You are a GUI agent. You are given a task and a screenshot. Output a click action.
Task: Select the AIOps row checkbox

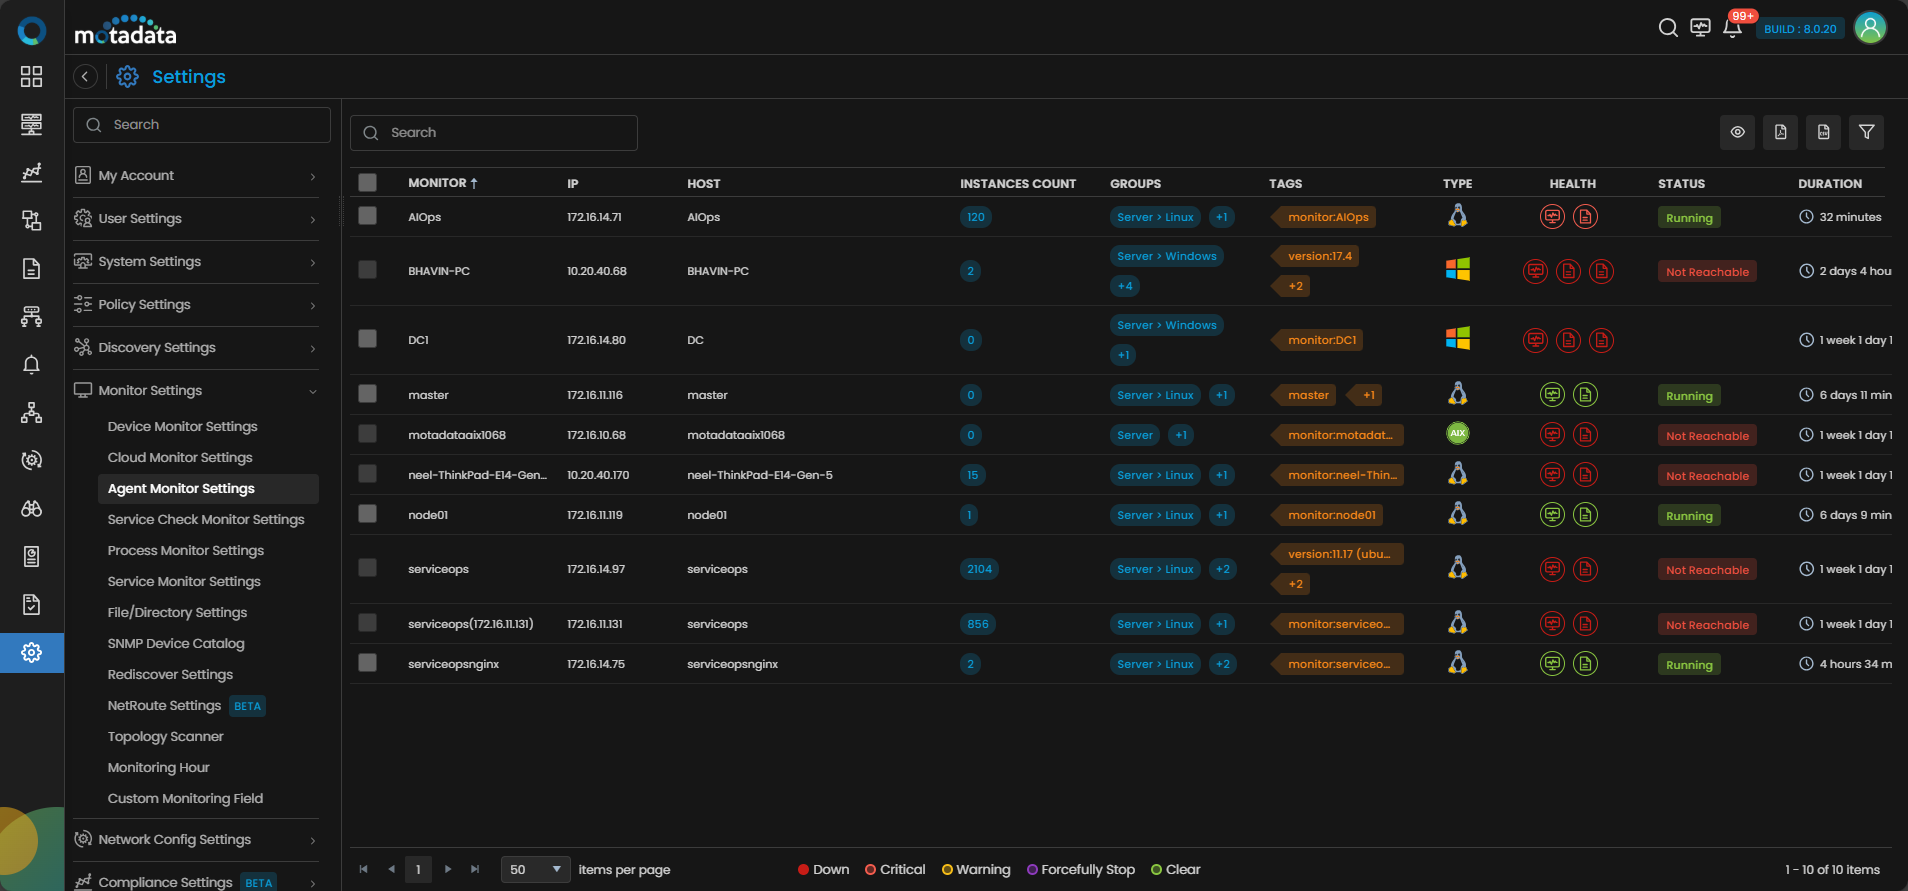[x=368, y=216]
